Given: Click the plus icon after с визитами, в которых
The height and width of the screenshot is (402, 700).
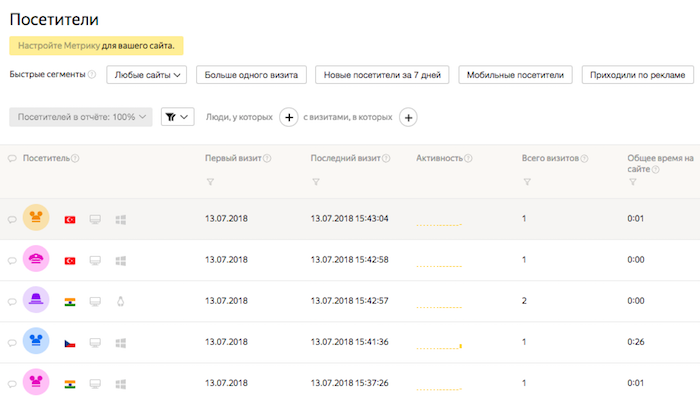Looking at the screenshot, I should tap(408, 117).
